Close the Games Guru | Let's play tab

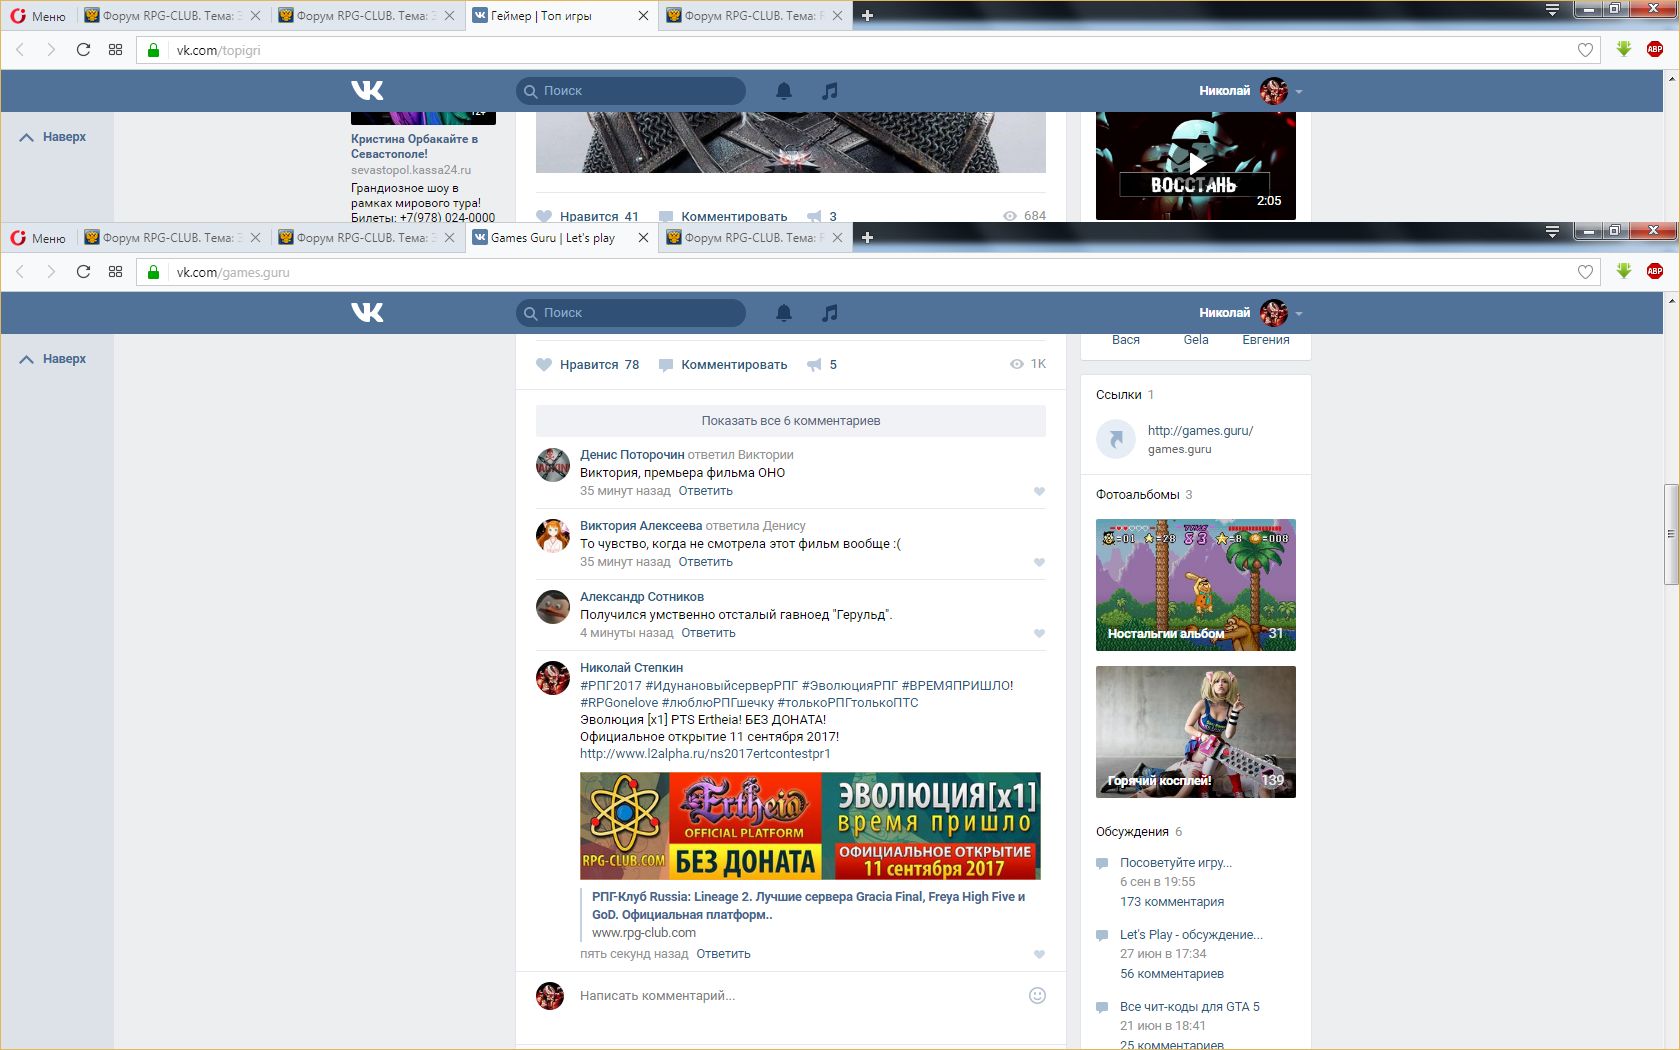point(643,238)
